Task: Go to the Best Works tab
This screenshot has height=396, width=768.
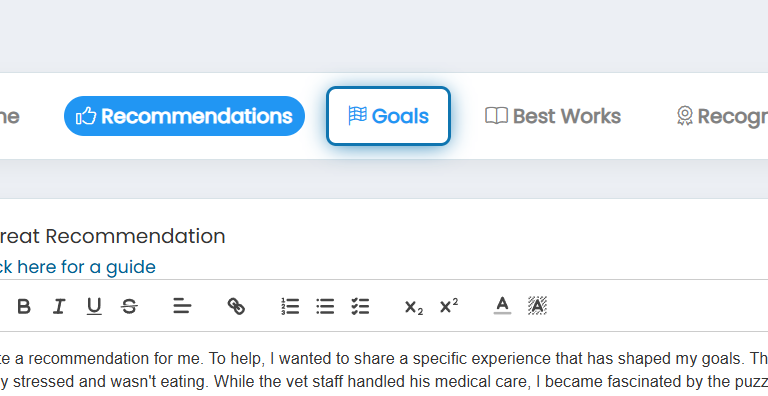Action: [x=553, y=116]
